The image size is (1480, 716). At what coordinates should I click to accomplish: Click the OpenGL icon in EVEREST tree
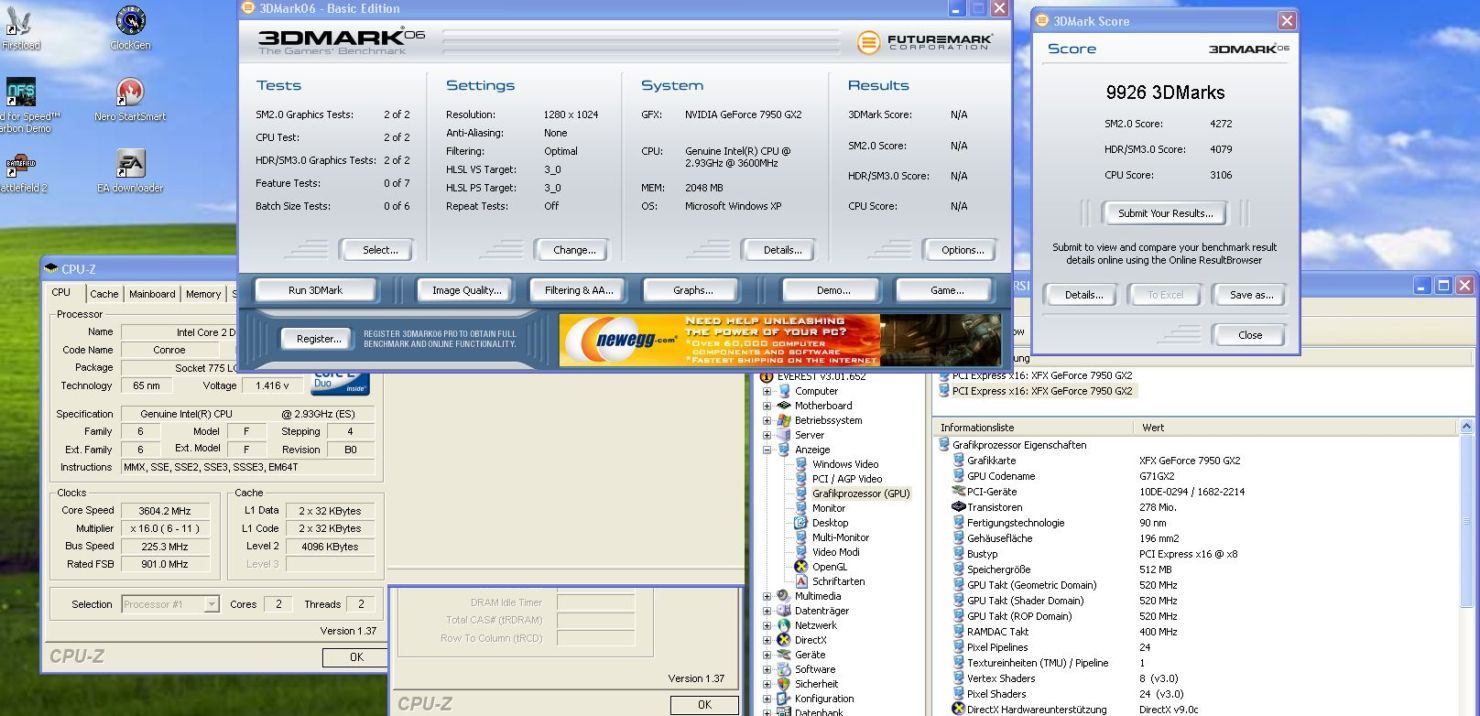click(801, 567)
